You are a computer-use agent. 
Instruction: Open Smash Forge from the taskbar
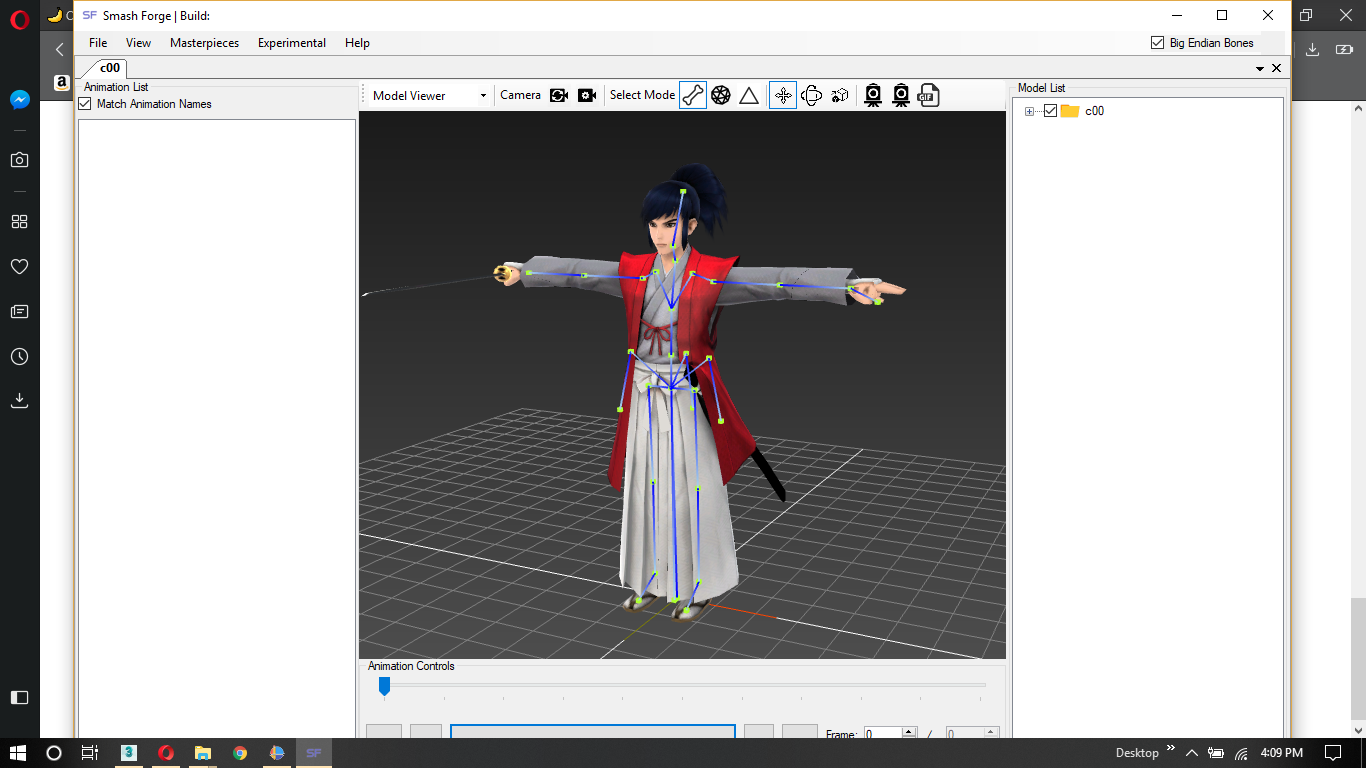click(x=313, y=753)
